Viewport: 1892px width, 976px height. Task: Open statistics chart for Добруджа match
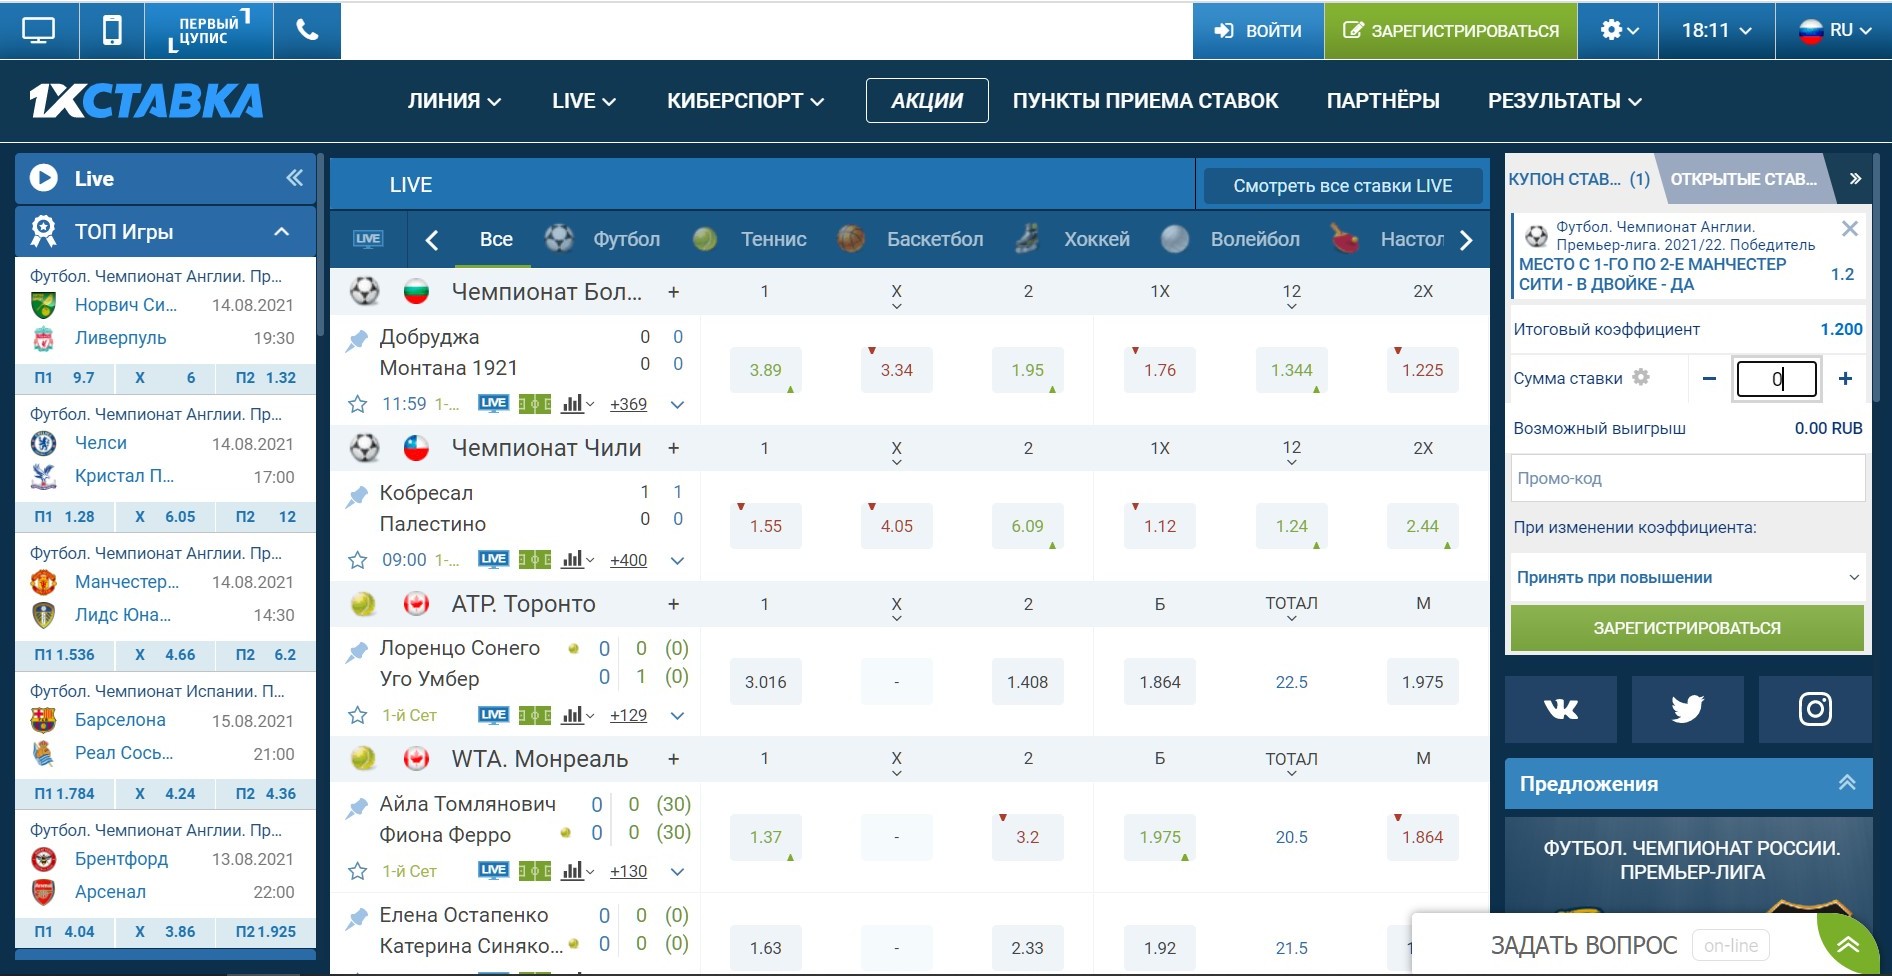pos(576,404)
